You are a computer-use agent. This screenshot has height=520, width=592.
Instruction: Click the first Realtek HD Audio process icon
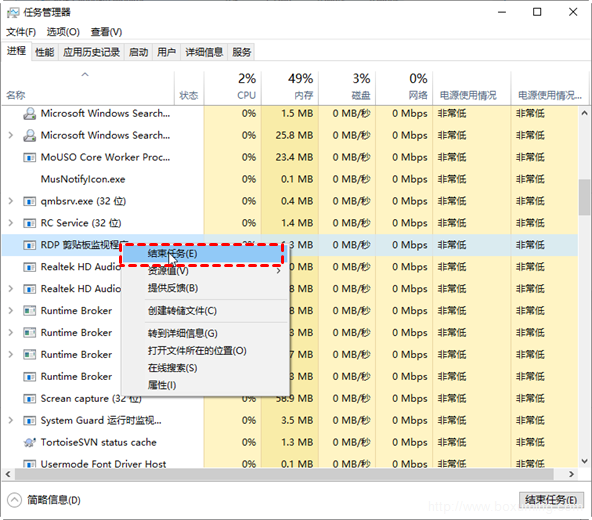click(29, 267)
